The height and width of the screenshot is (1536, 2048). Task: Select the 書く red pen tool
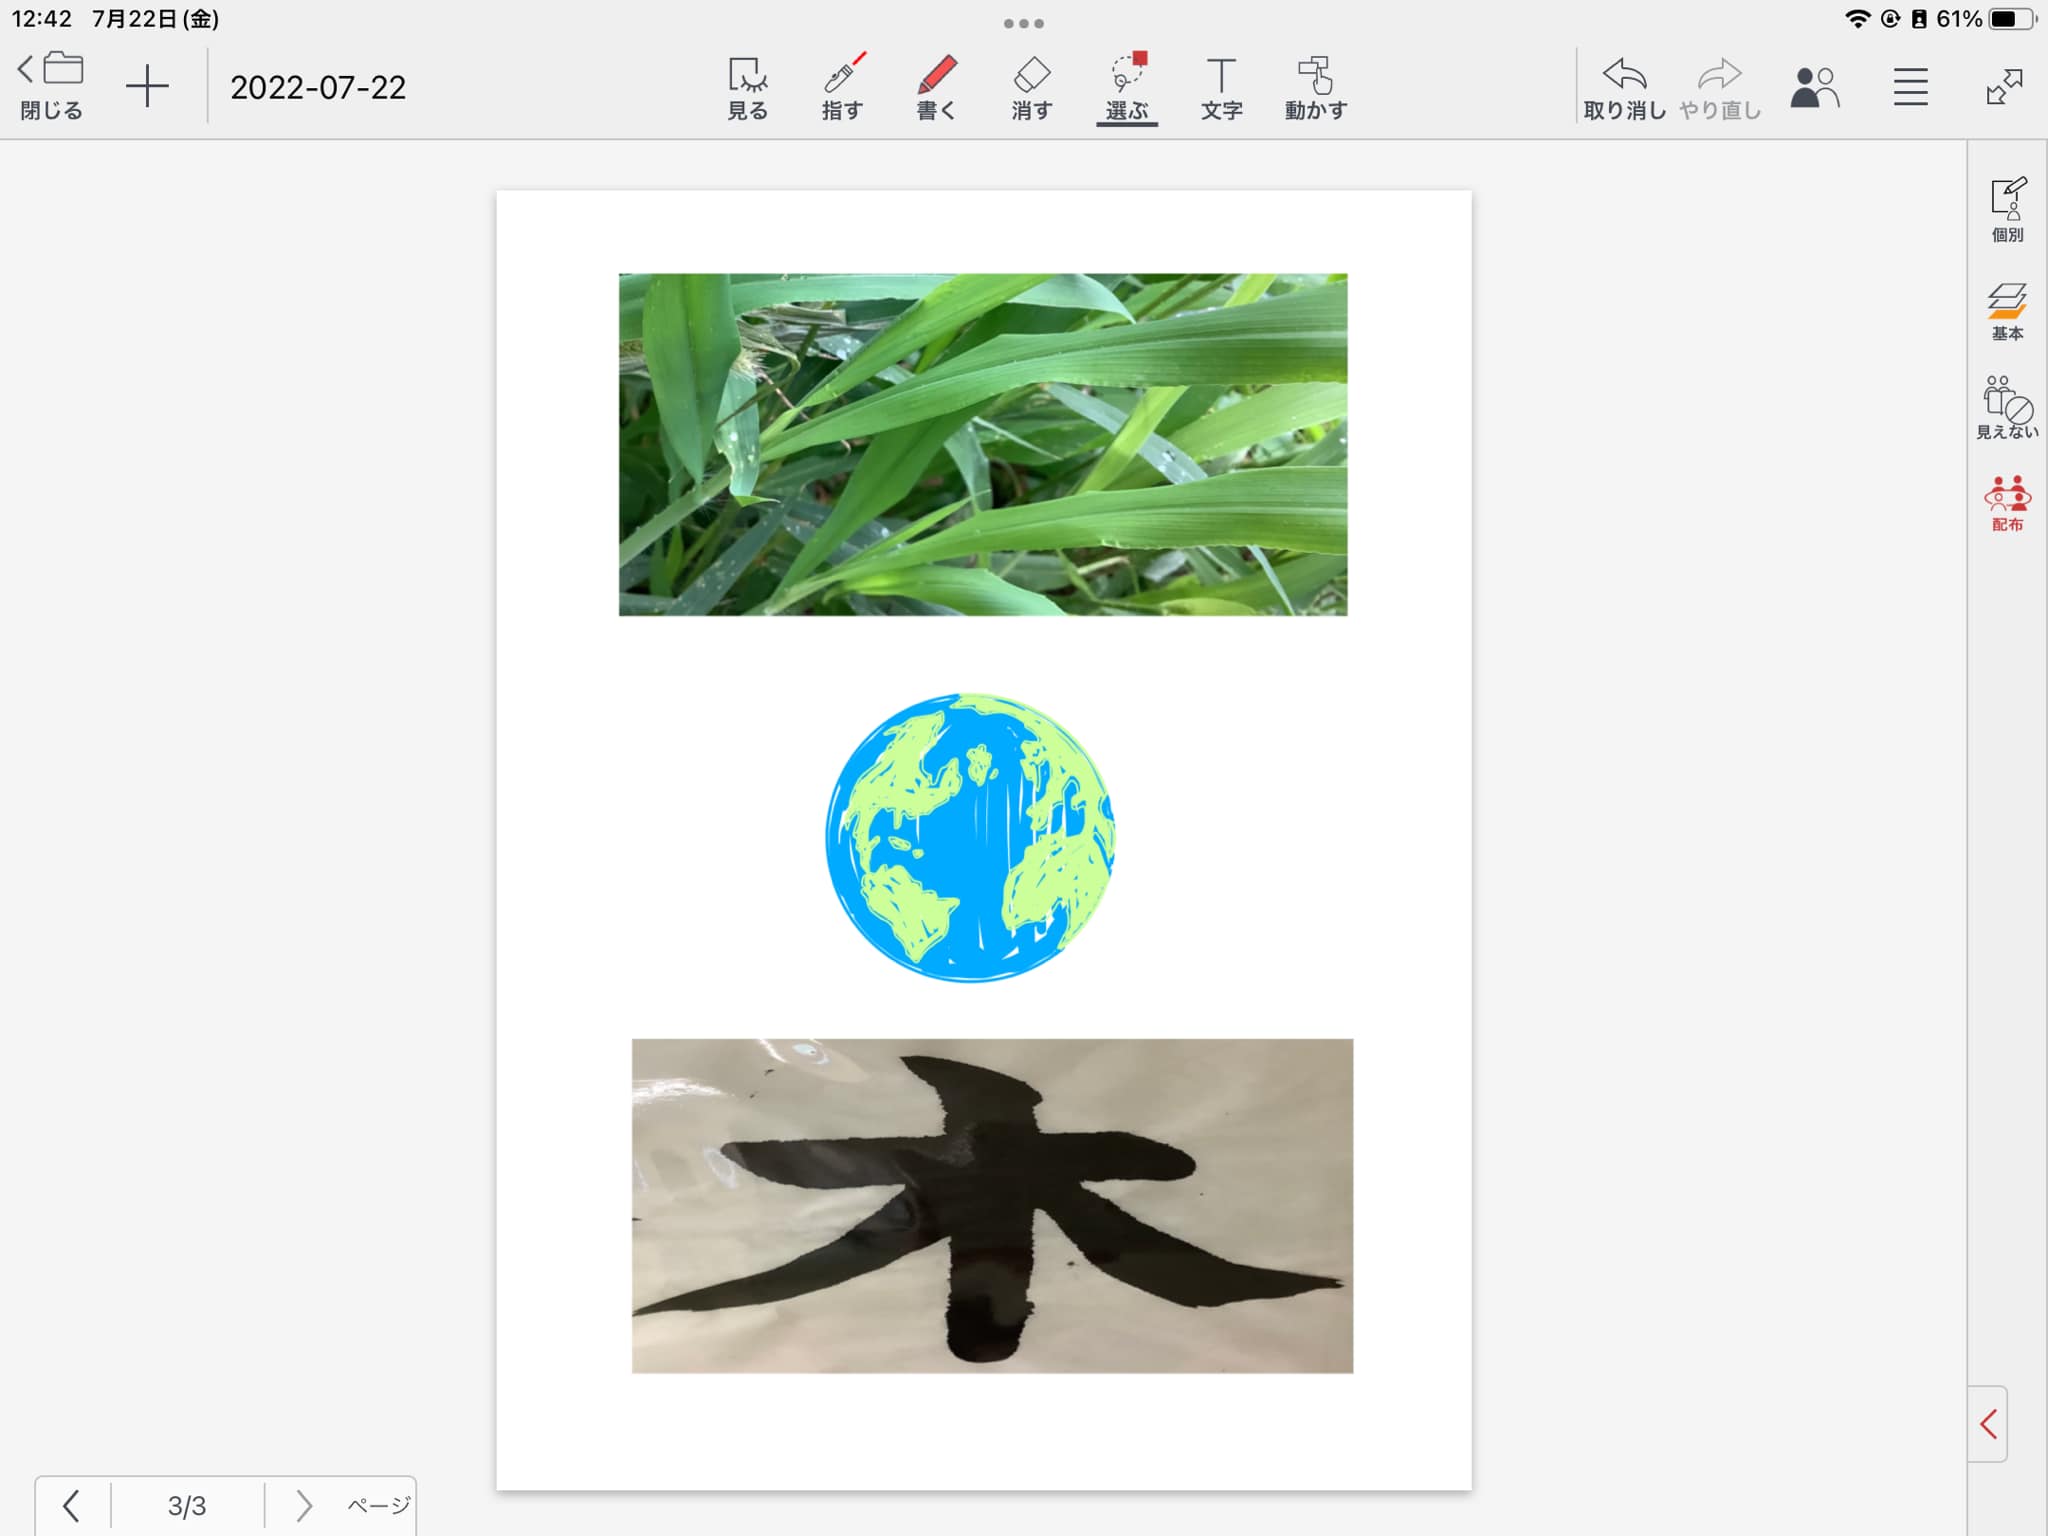(x=936, y=88)
